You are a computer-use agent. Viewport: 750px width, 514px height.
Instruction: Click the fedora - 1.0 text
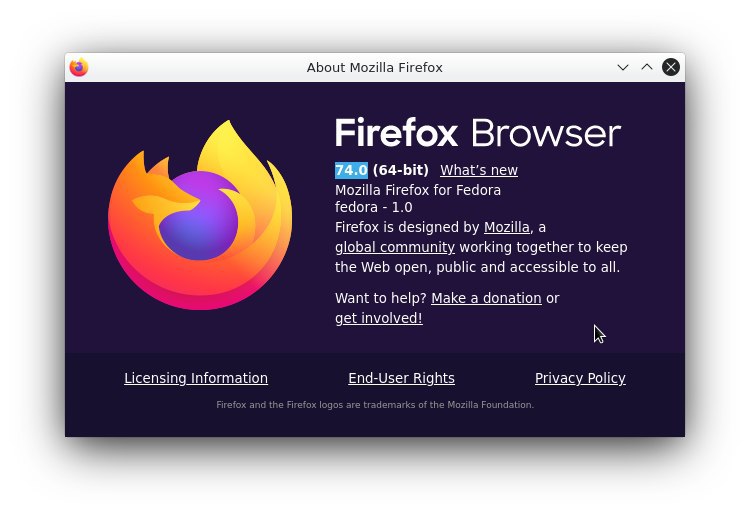pyautogui.click(x=374, y=208)
